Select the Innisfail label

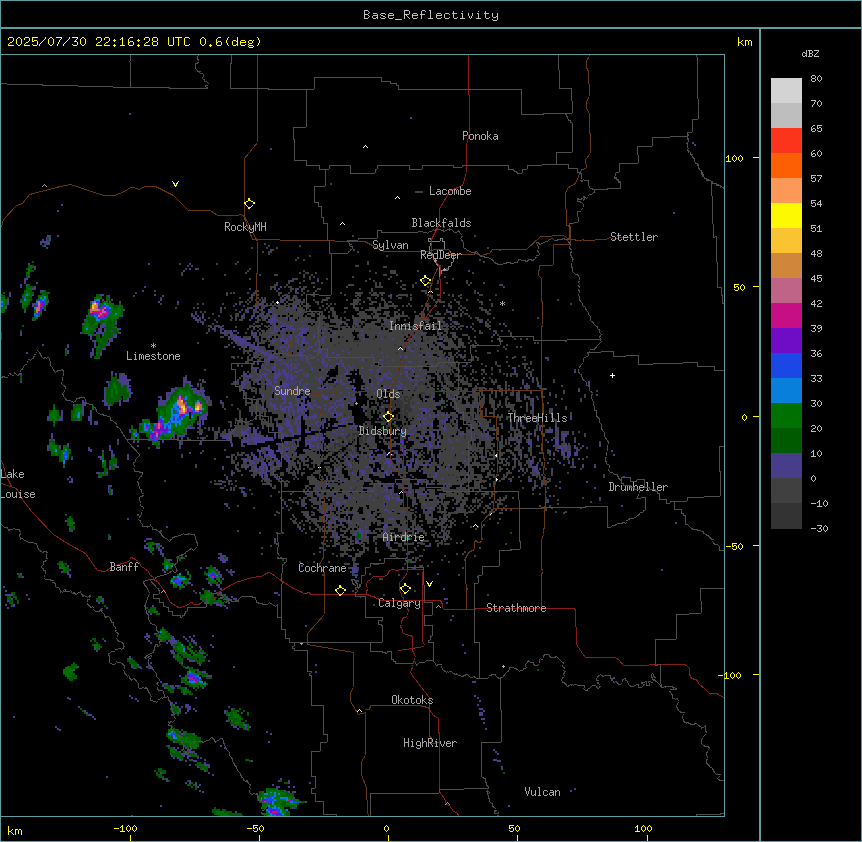tap(415, 326)
